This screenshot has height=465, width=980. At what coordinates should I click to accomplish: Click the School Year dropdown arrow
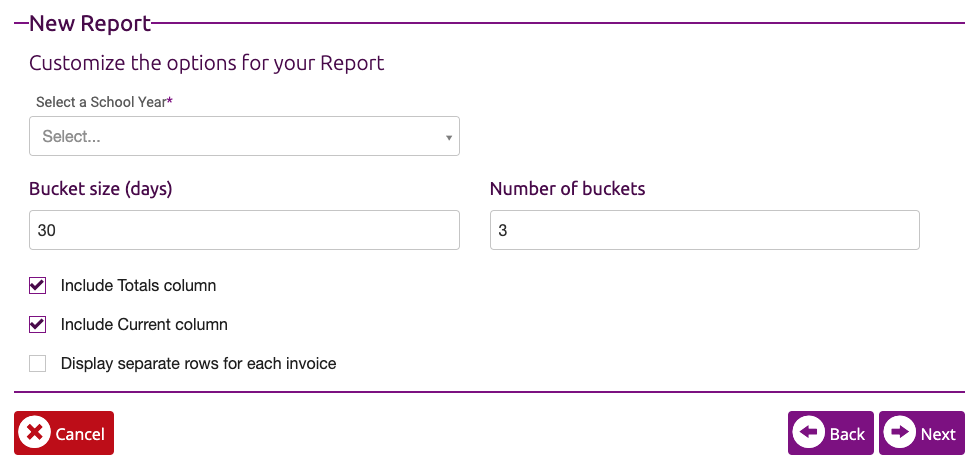tap(449, 138)
